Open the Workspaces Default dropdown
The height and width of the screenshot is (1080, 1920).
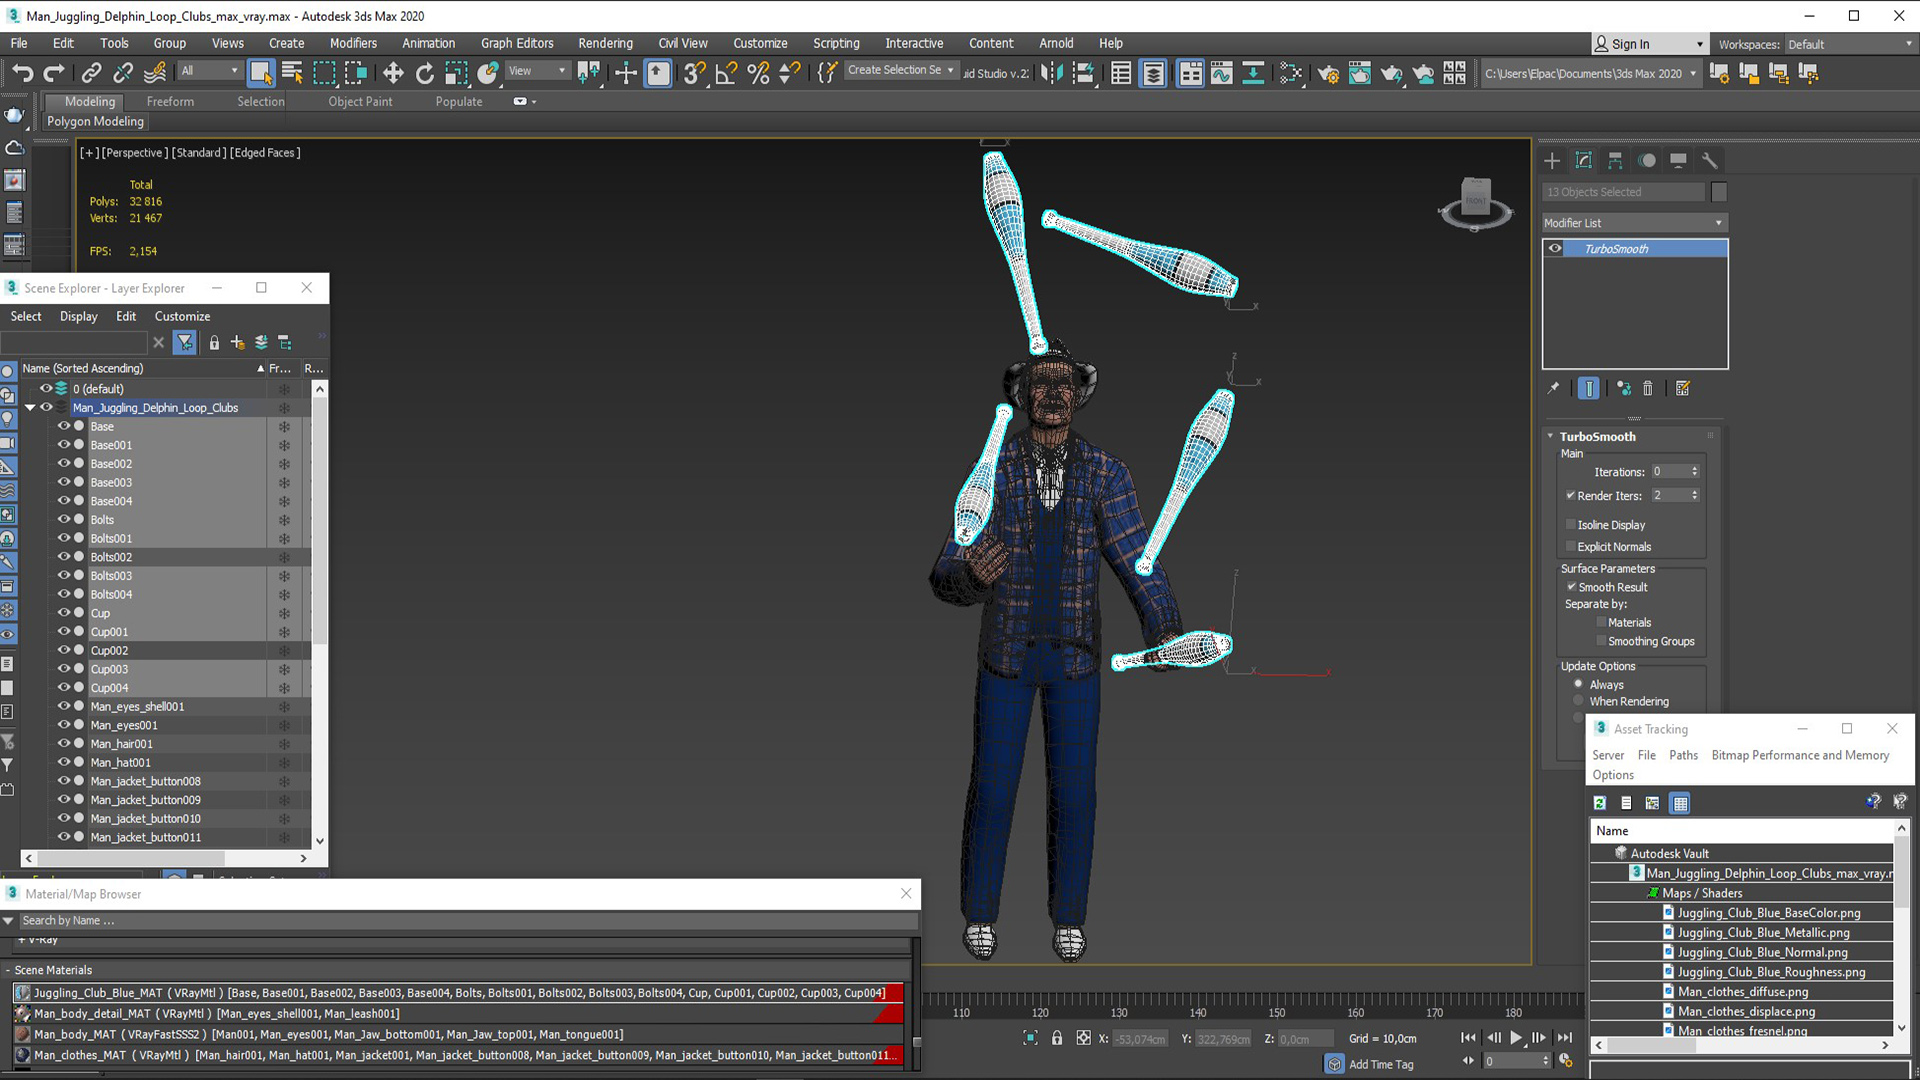pyautogui.click(x=1849, y=44)
